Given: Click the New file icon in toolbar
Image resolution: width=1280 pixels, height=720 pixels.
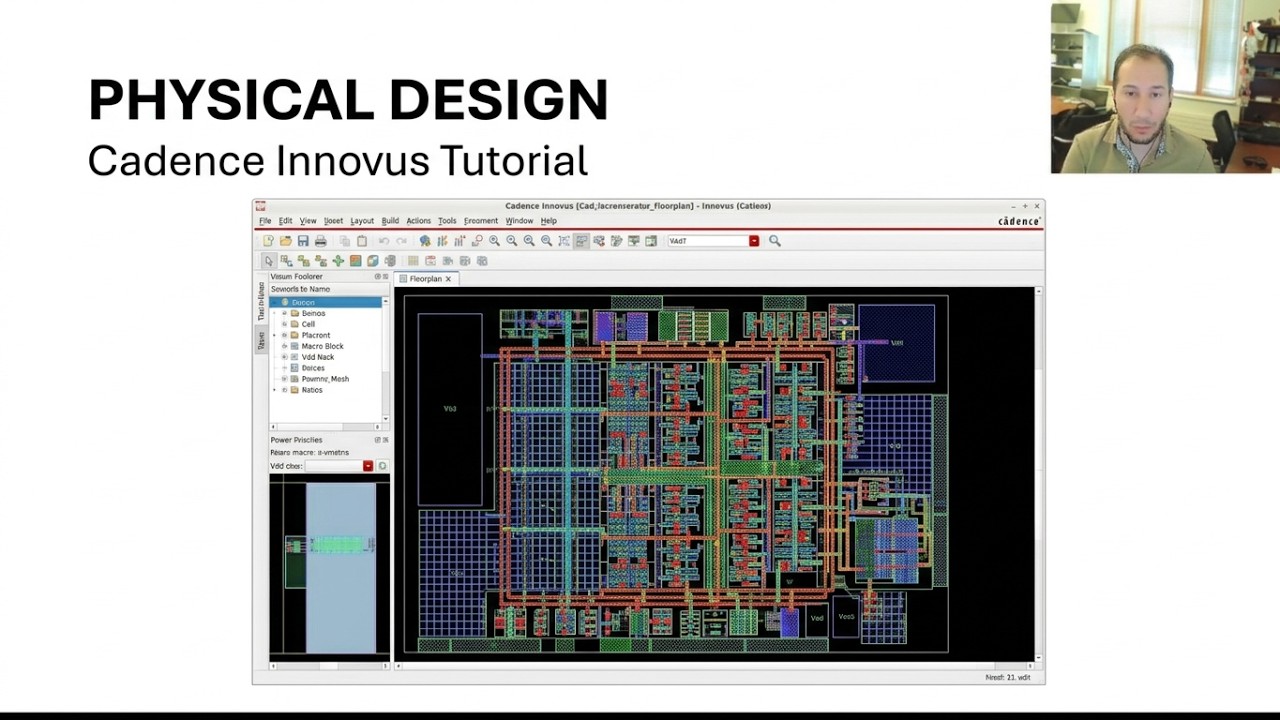Looking at the screenshot, I should point(268,241).
